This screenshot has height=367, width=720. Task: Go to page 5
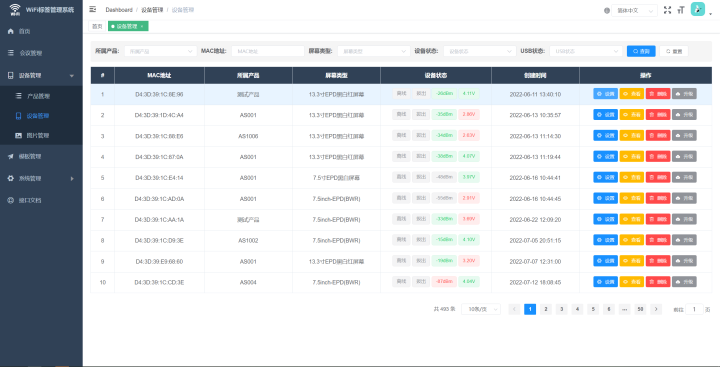click(593, 309)
